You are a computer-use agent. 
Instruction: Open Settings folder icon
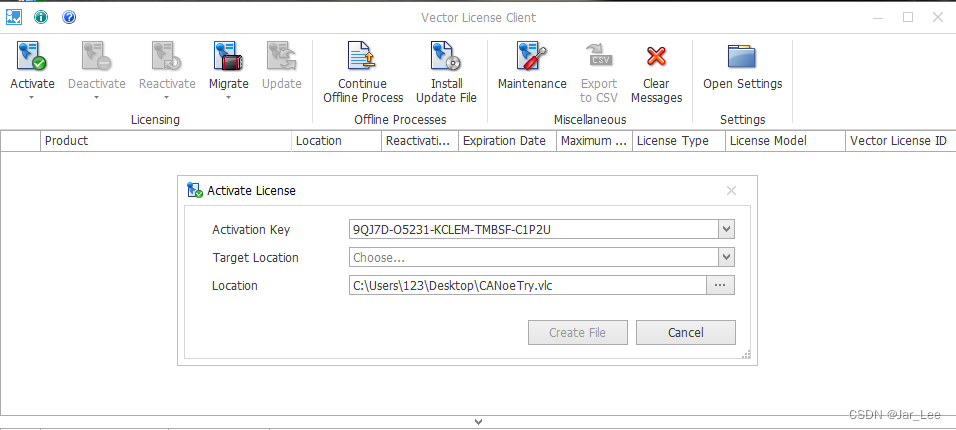tap(742, 56)
